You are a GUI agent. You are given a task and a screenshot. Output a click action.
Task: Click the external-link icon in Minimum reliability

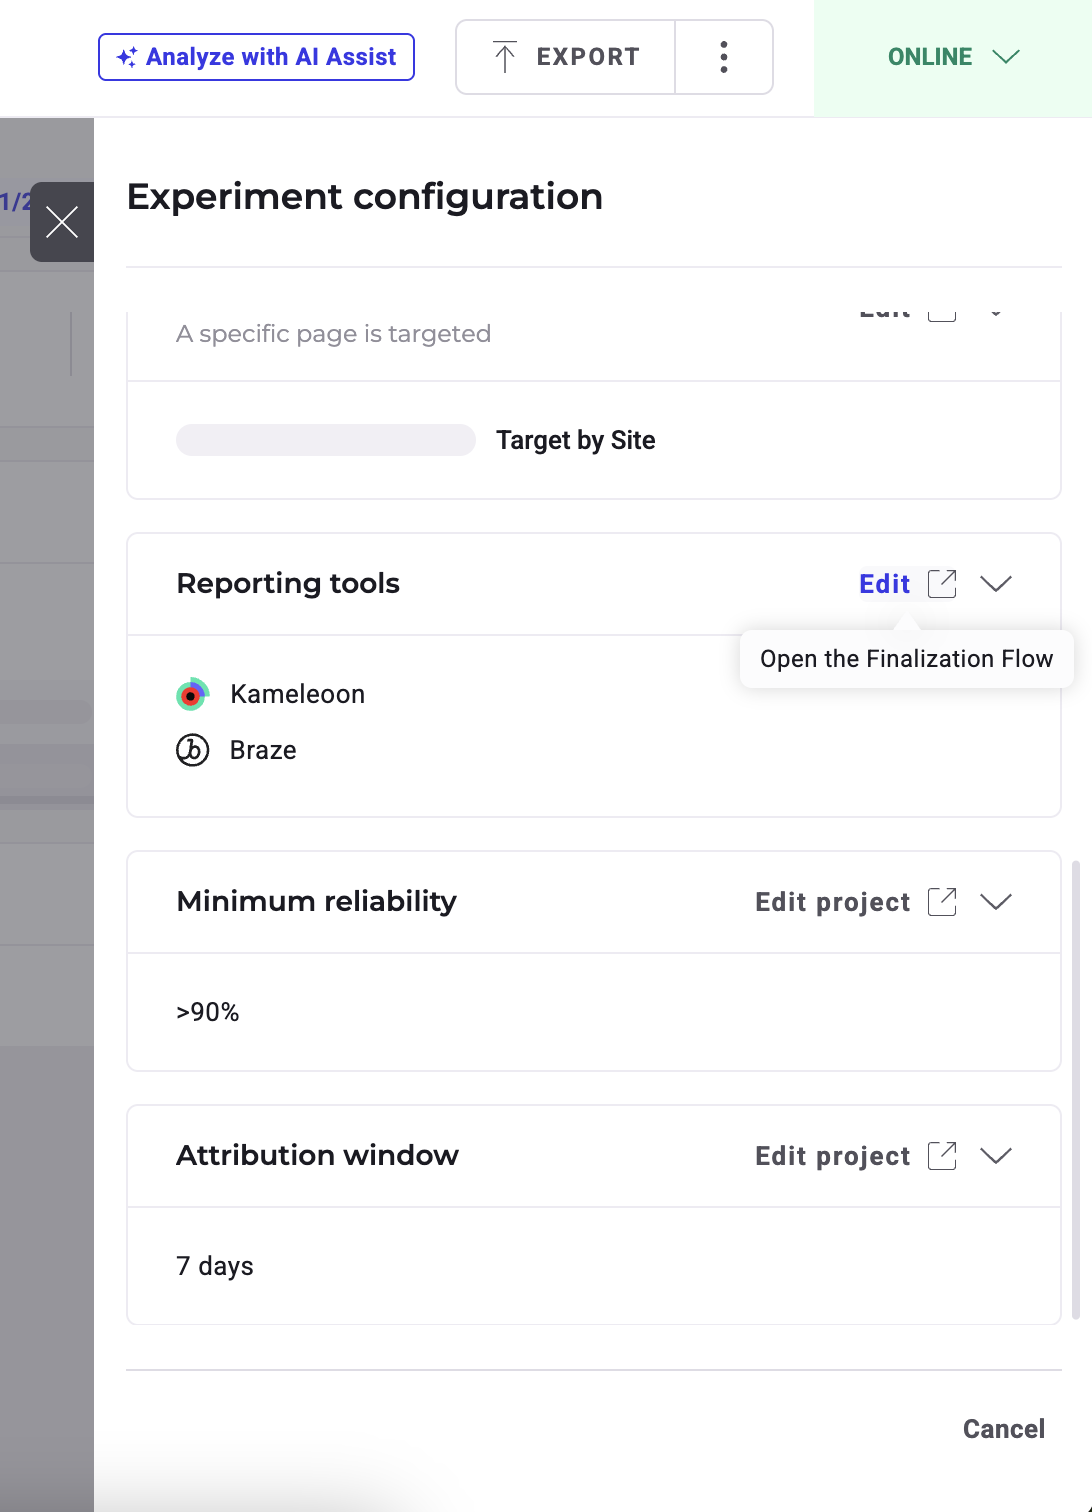942,902
